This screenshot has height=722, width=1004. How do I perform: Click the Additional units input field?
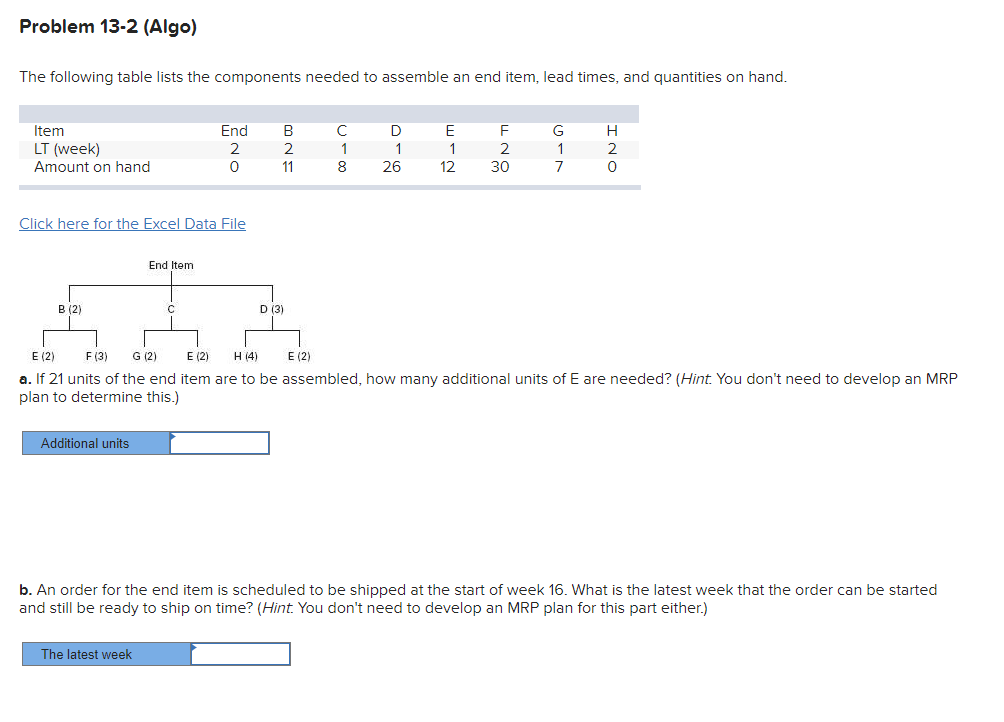pos(220,442)
